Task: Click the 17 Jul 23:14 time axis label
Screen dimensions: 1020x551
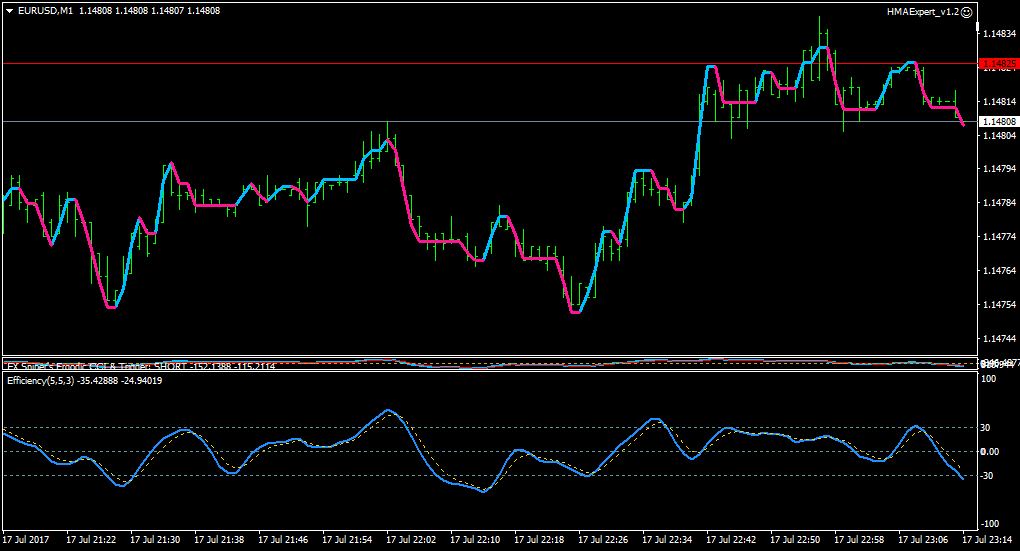Action: 987,539
